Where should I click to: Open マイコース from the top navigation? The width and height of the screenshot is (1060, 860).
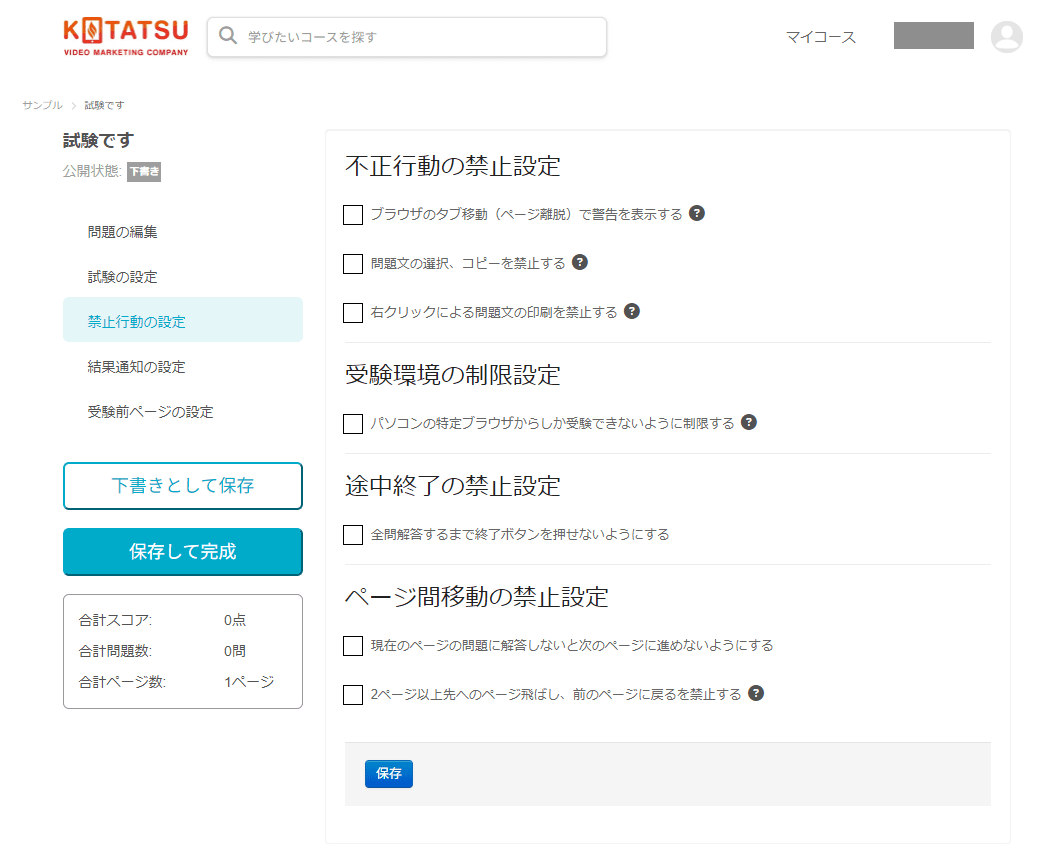820,36
